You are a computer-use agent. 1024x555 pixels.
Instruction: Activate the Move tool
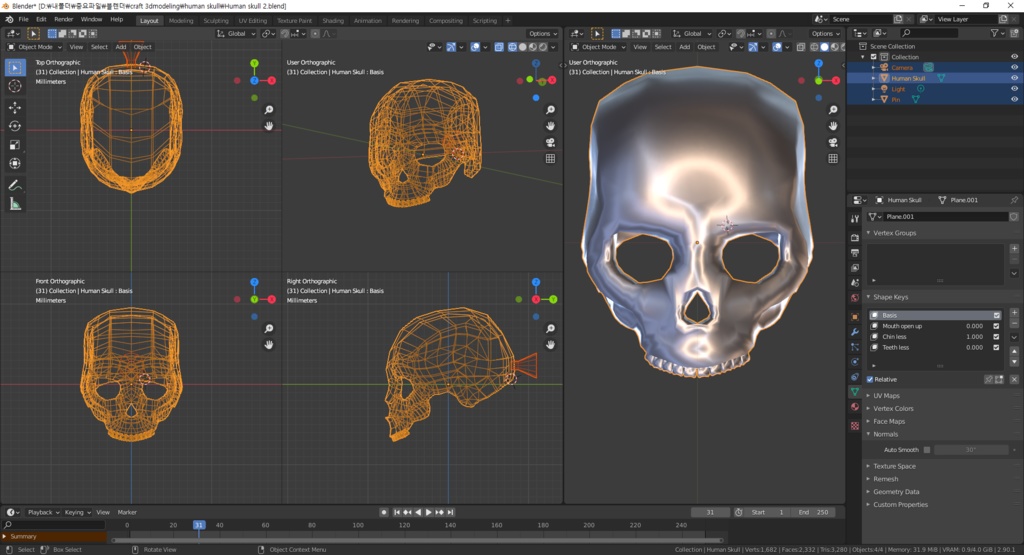coord(15,107)
